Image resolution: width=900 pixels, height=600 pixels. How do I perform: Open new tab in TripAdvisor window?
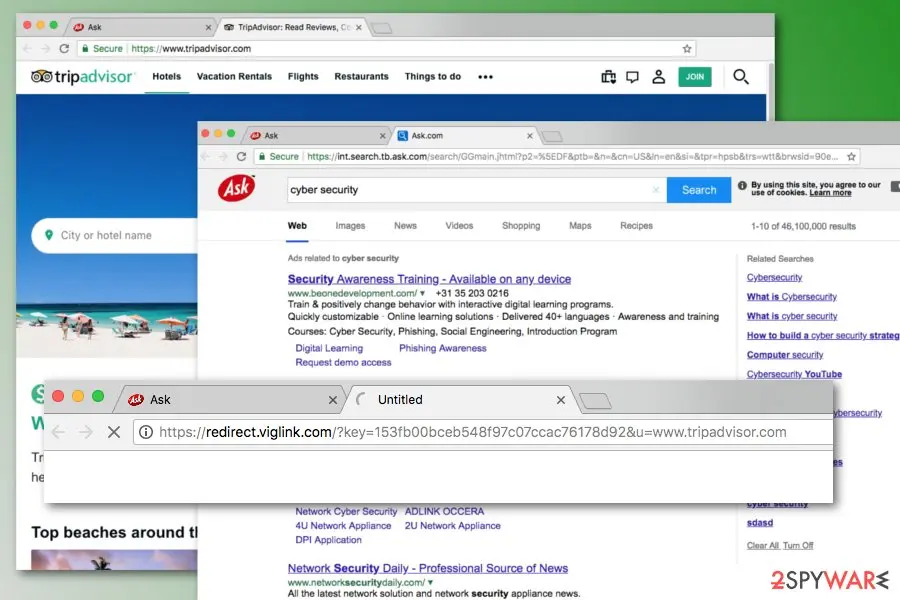point(382,28)
